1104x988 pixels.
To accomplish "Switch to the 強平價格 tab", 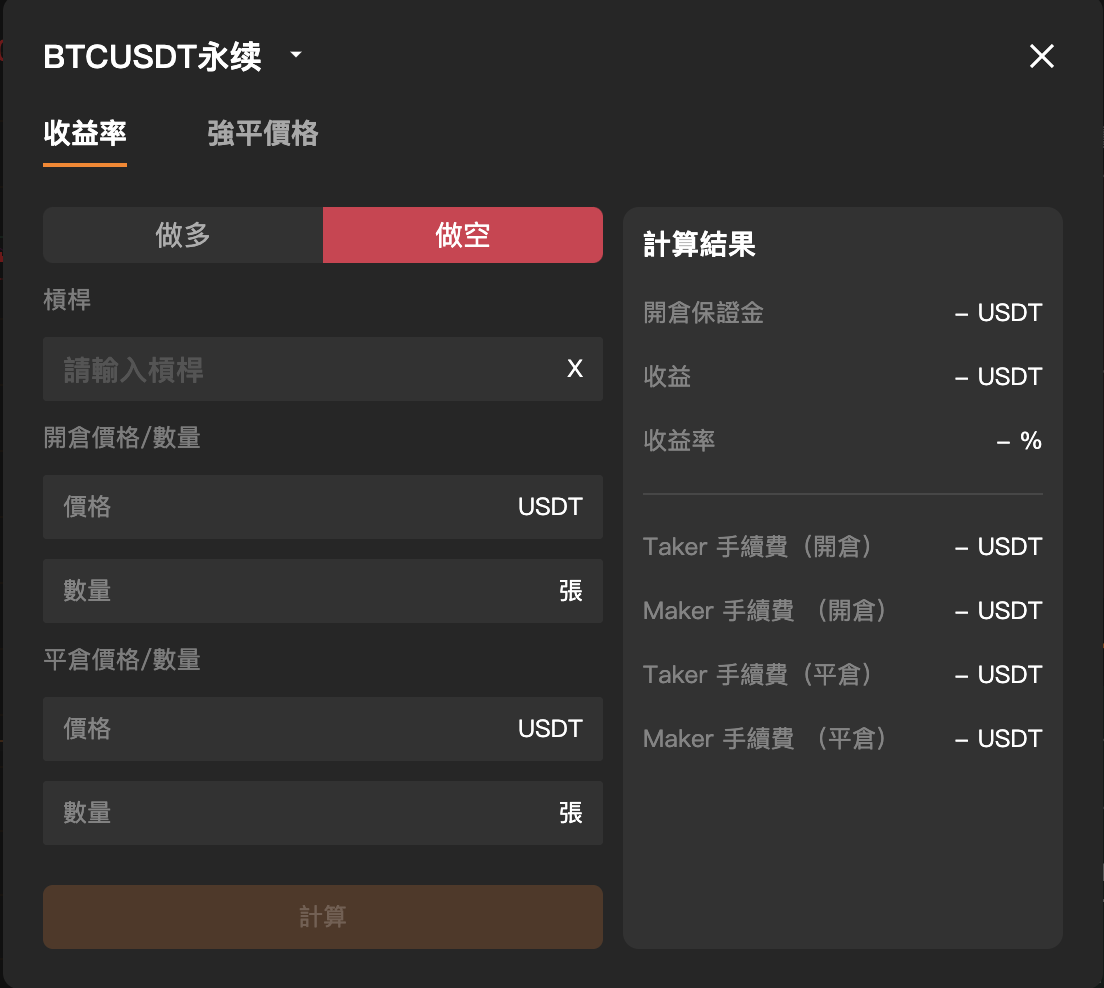I will click(x=262, y=133).
